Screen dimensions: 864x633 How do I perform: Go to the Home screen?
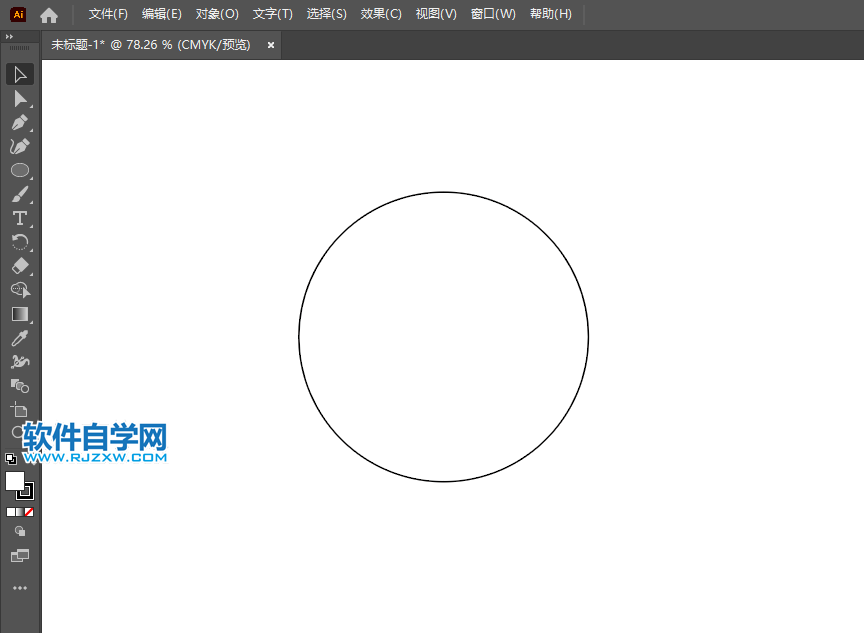[x=49, y=13]
